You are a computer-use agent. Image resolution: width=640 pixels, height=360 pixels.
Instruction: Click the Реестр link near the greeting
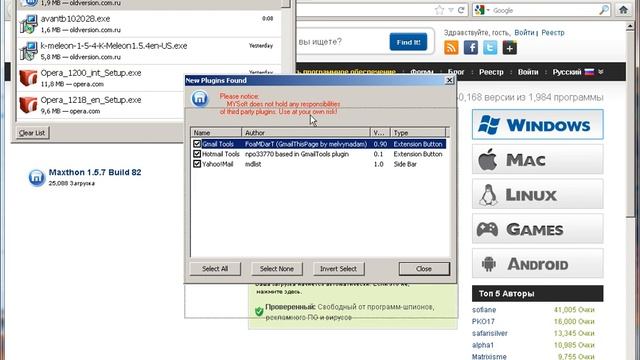click(553, 32)
